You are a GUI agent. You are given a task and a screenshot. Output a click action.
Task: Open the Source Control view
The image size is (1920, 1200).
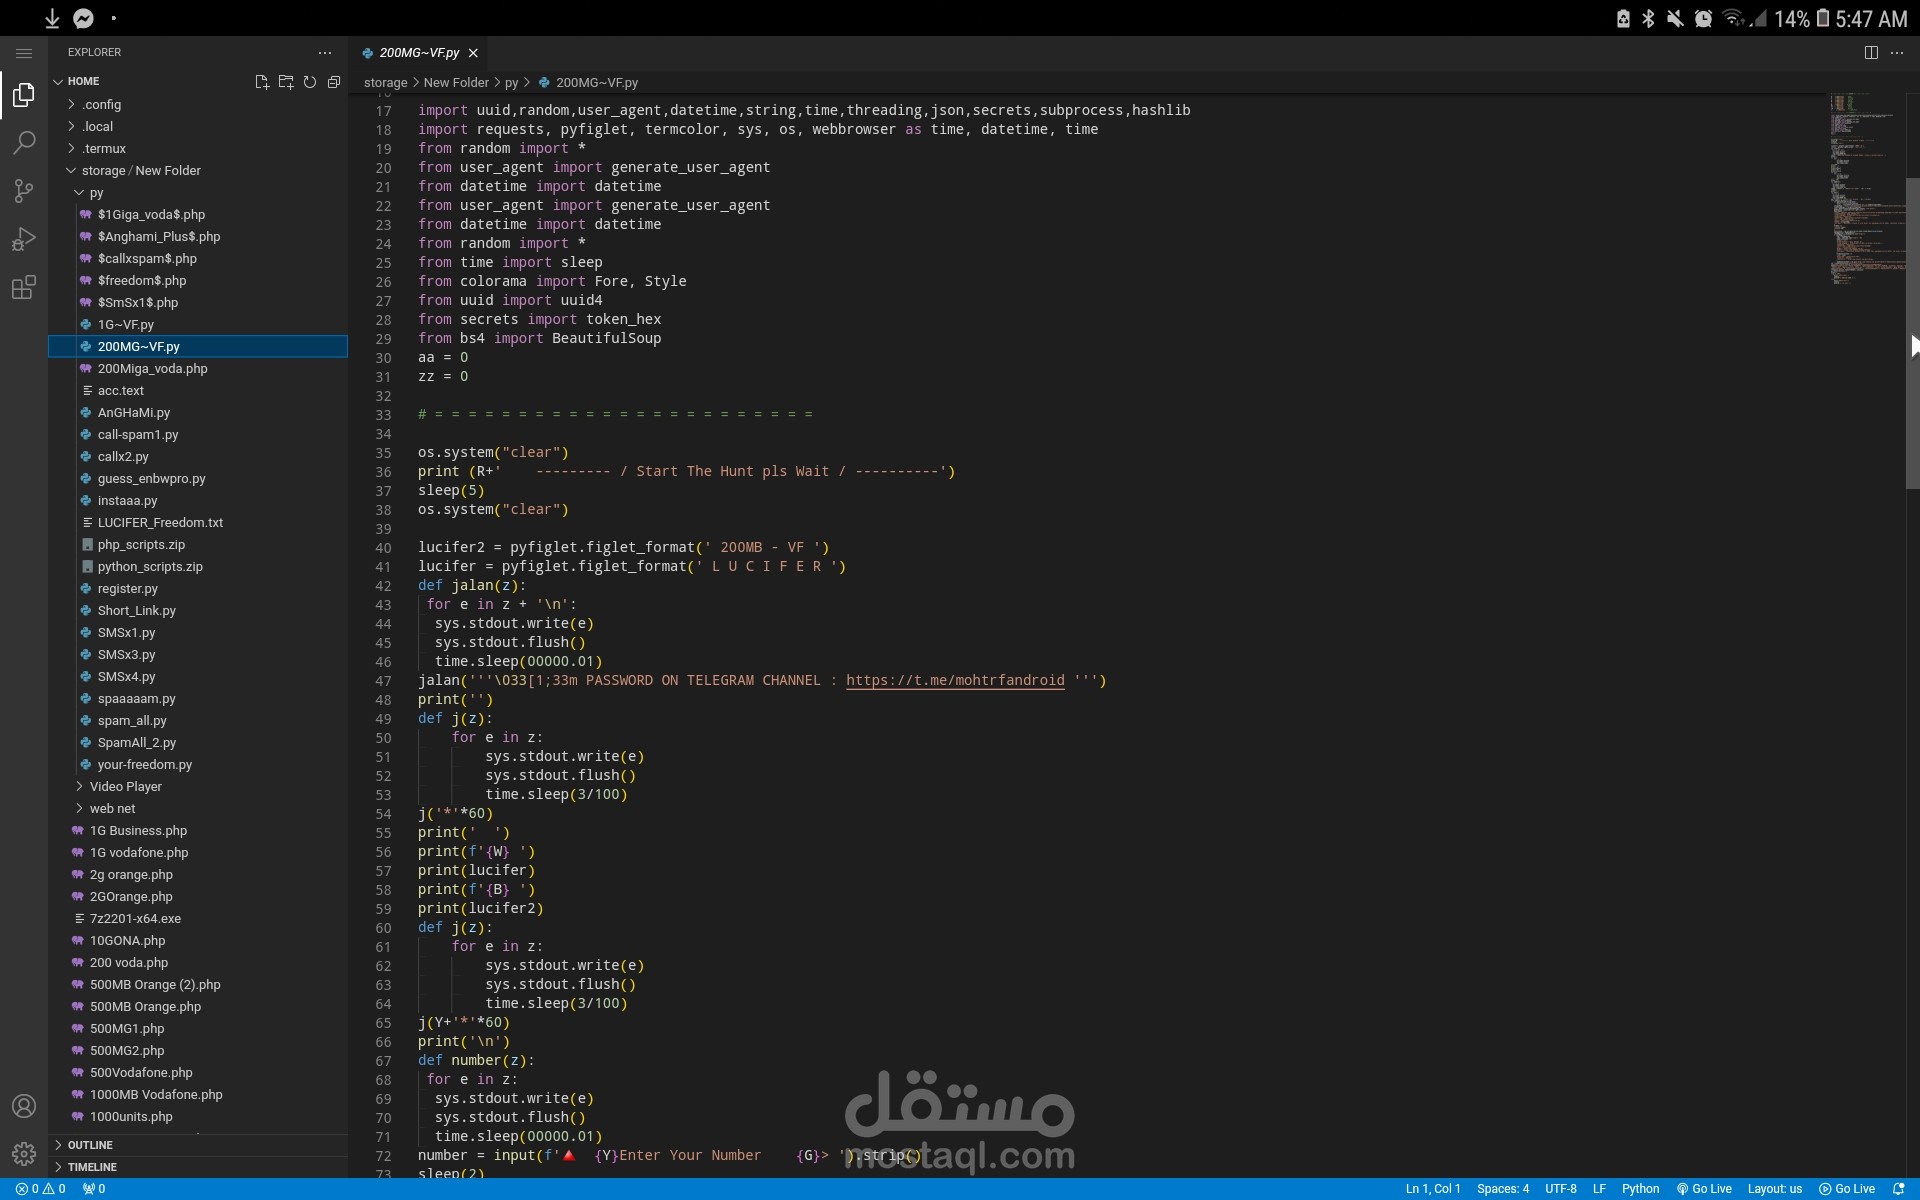coord(24,190)
